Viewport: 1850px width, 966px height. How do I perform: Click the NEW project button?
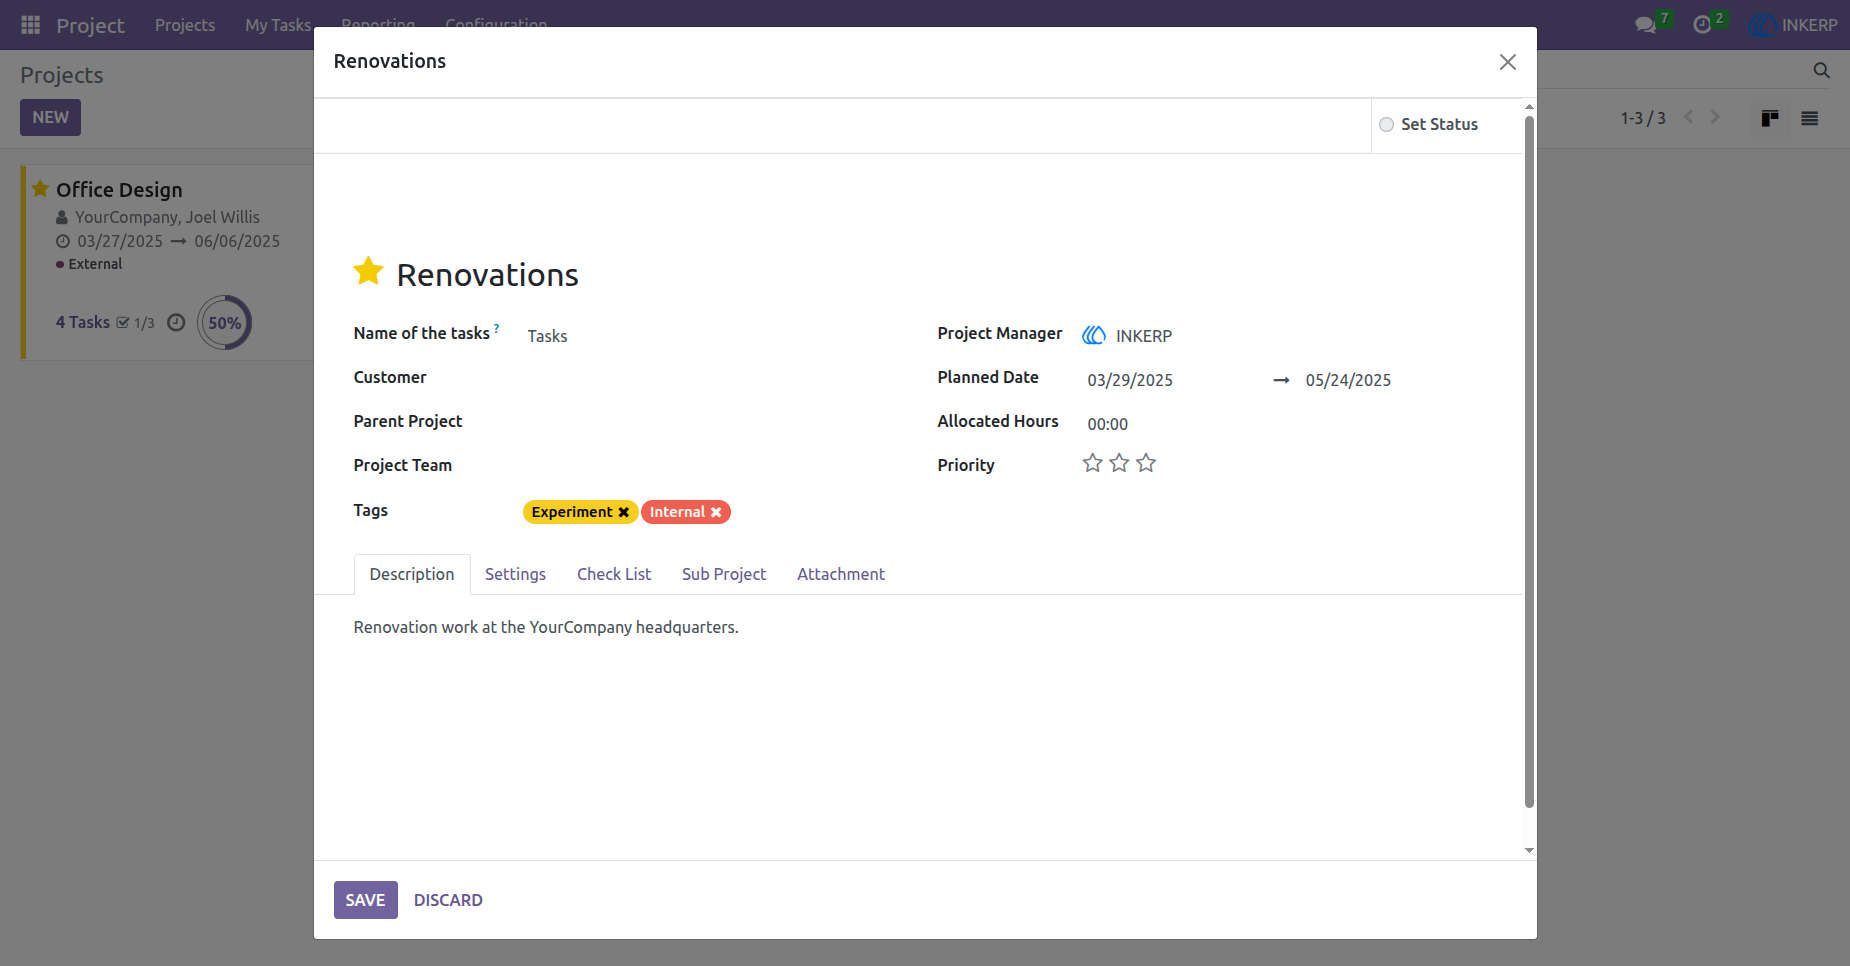(x=50, y=117)
